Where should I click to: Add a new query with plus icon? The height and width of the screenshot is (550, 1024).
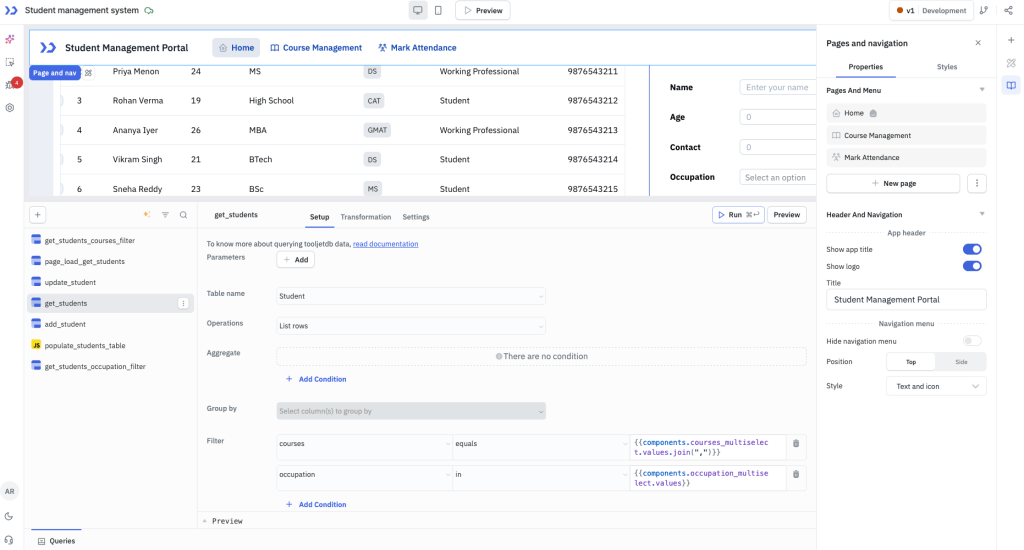tap(38, 215)
